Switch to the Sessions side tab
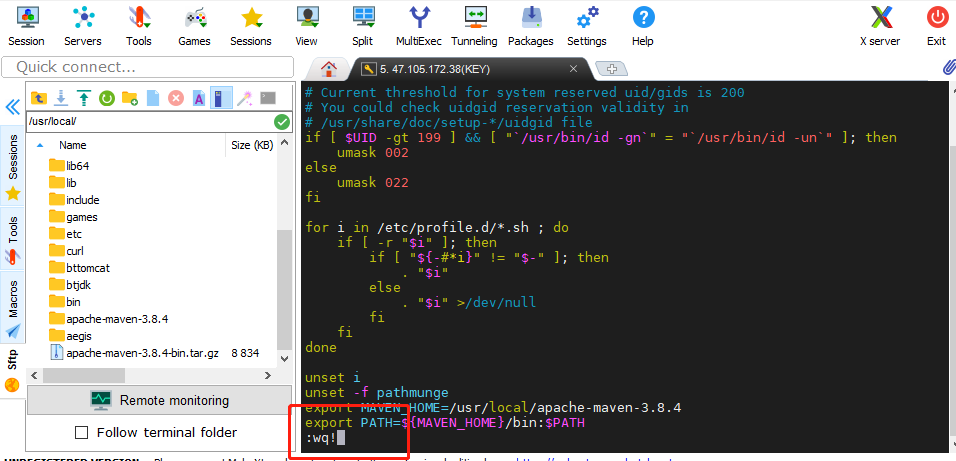 (x=13, y=167)
